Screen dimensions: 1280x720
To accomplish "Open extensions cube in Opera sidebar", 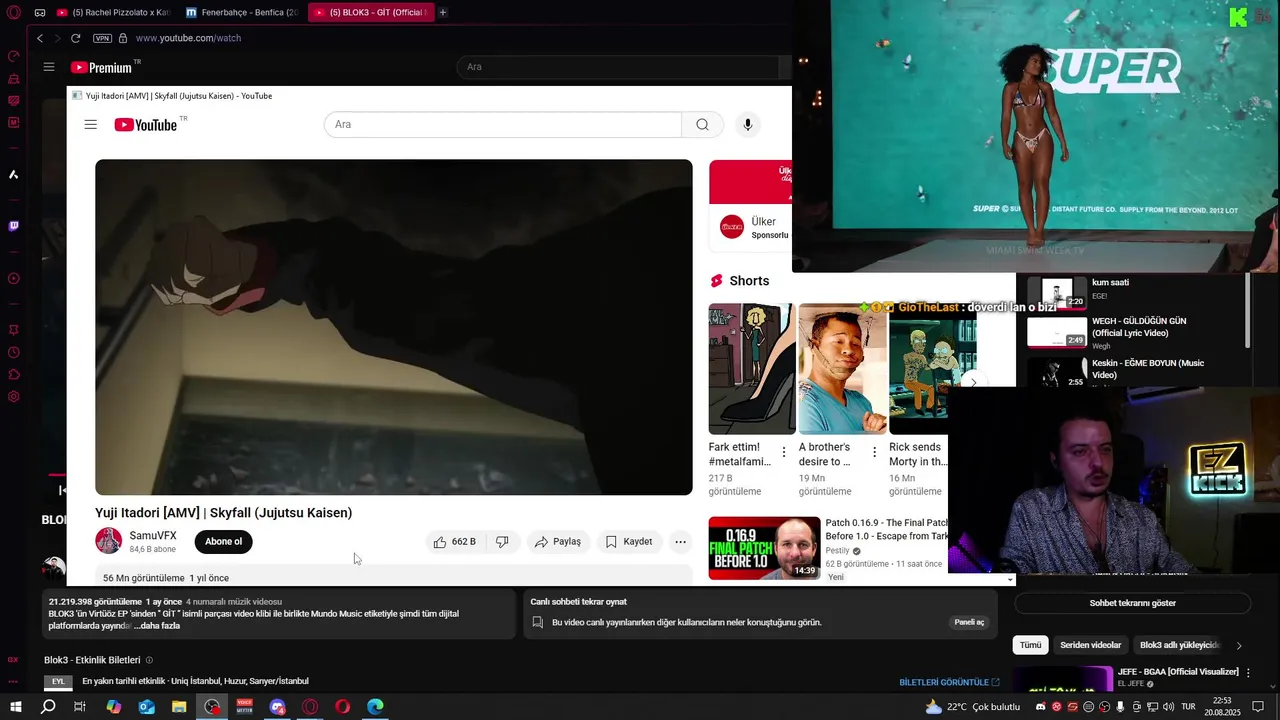I will [14, 375].
